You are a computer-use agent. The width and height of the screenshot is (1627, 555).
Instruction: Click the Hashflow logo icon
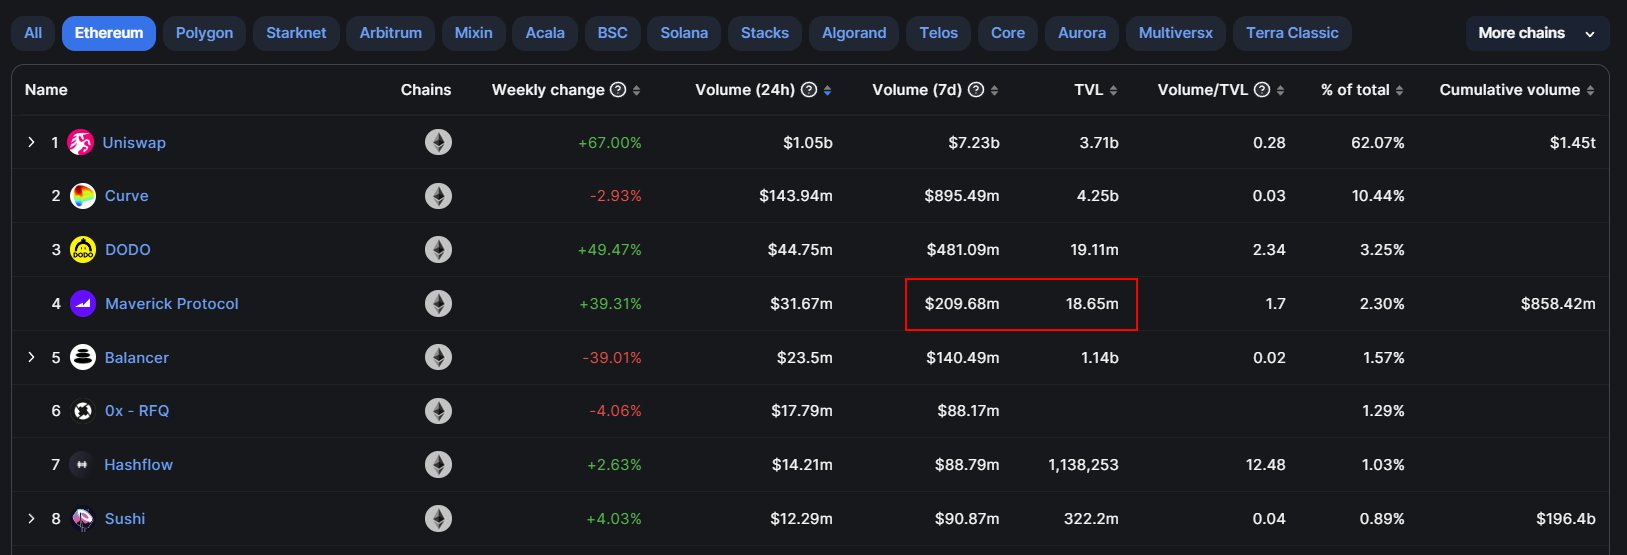coord(82,465)
